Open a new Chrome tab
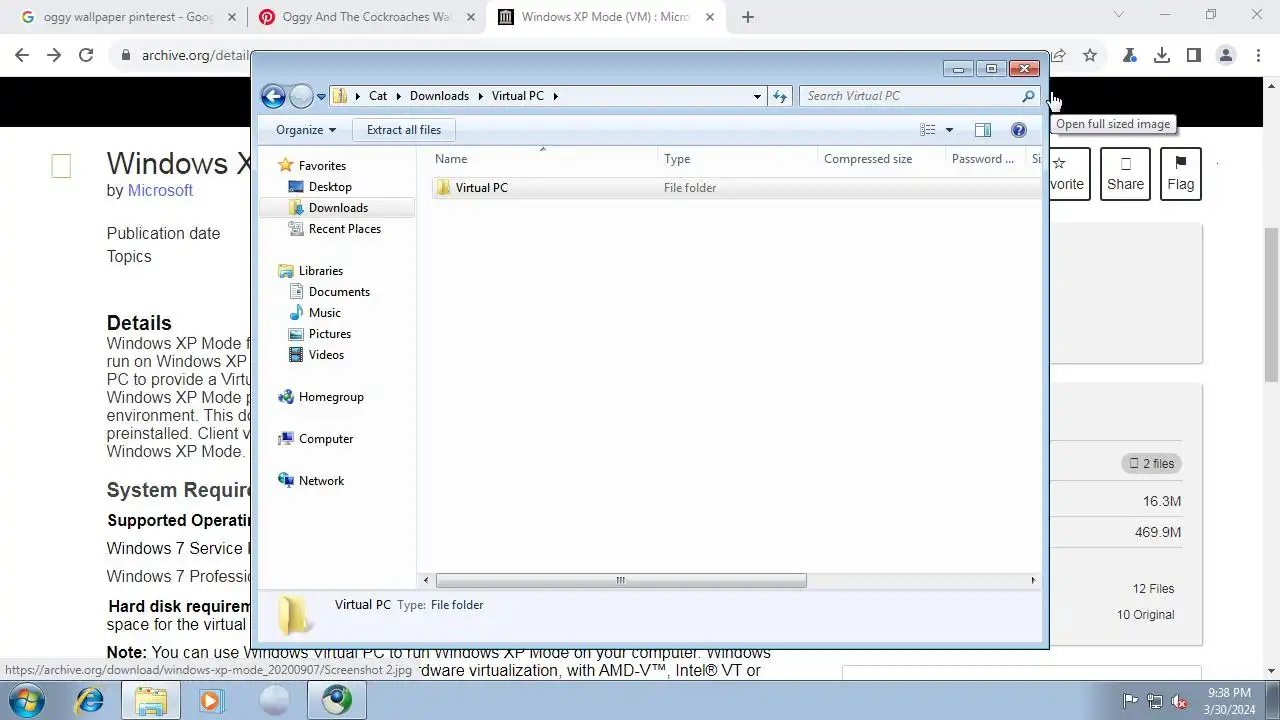1280x720 pixels. click(747, 17)
